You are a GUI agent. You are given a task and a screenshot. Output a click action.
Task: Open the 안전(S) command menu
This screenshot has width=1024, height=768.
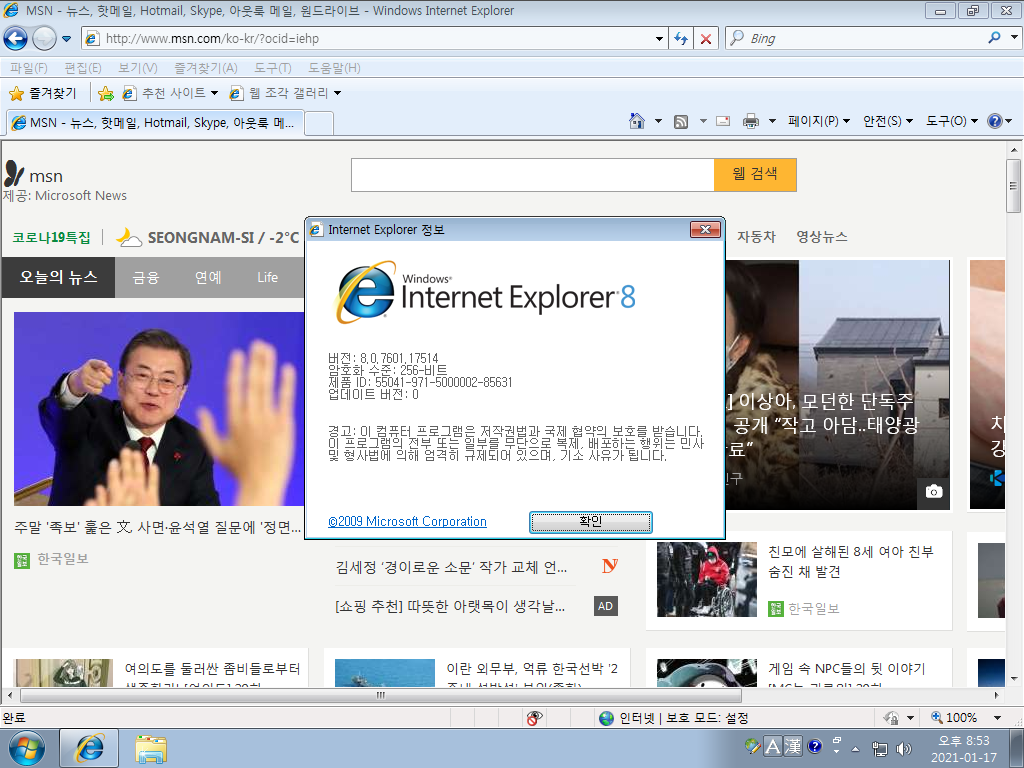(x=888, y=121)
